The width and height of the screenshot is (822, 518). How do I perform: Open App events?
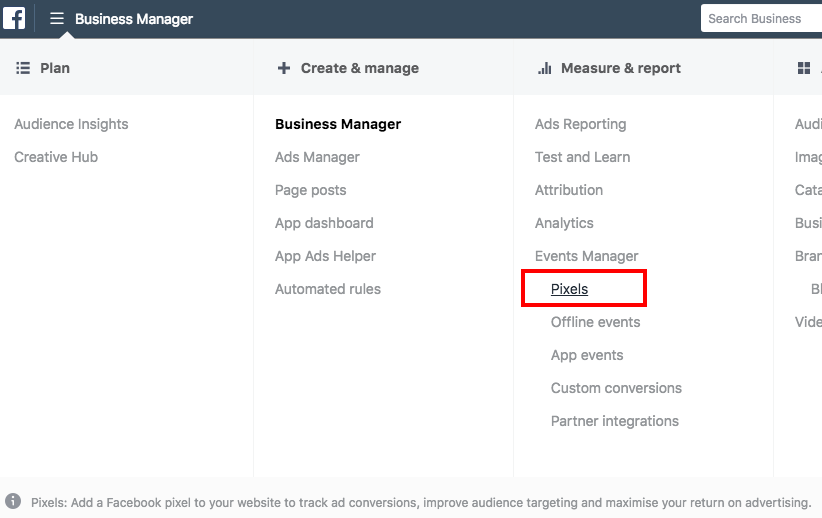tap(587, 355)
